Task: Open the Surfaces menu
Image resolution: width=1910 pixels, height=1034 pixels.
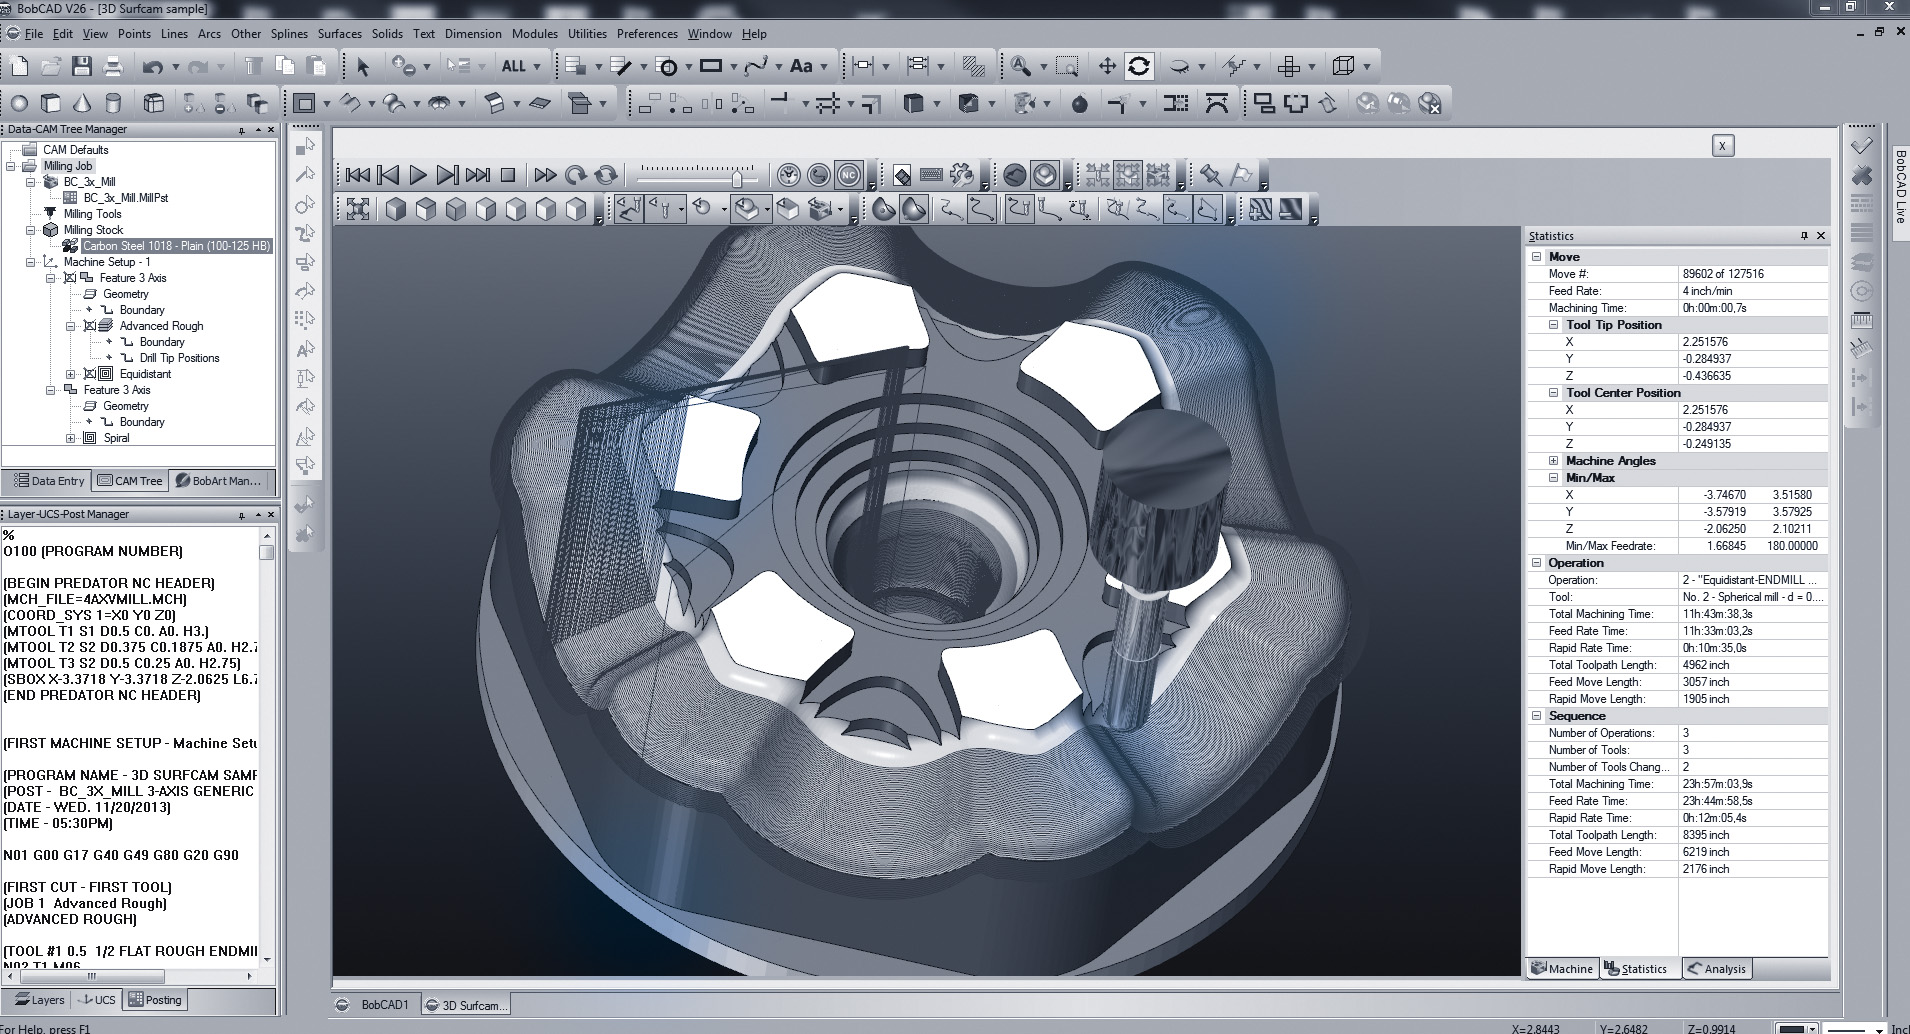Action: (x=339, y=34)
